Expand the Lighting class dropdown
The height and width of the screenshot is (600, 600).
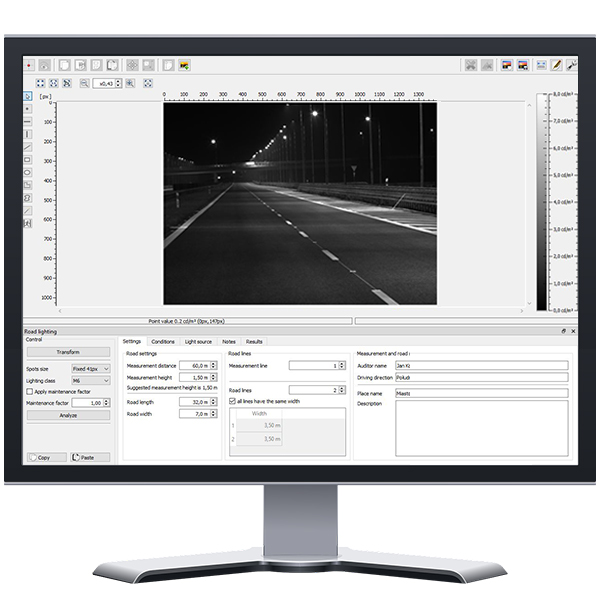(92, 381)
